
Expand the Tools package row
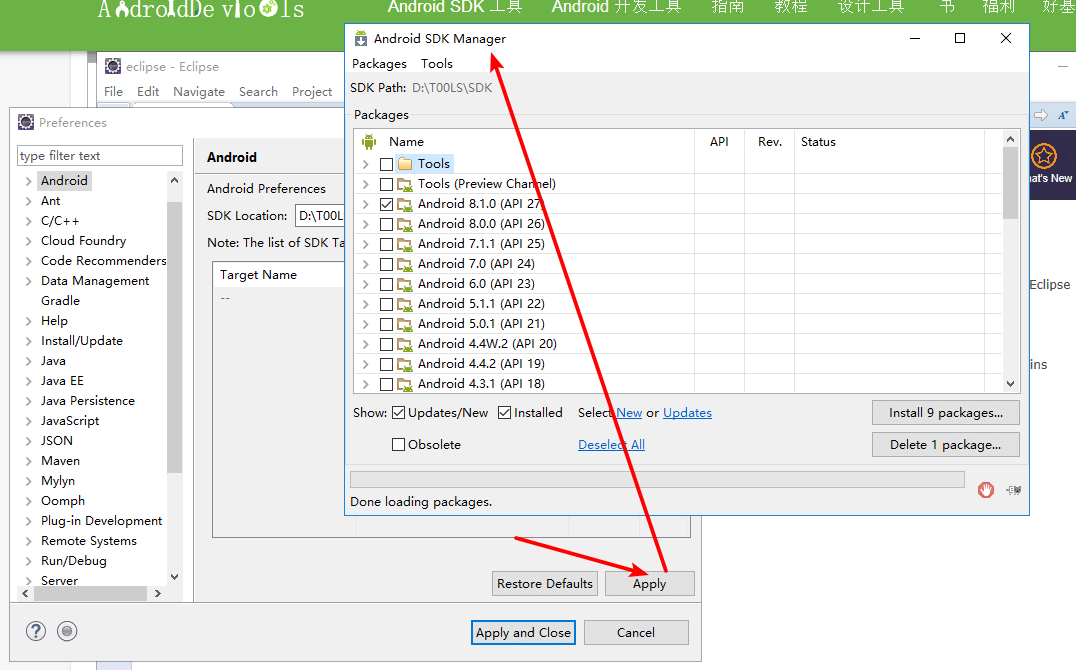[x=366, y=164]
